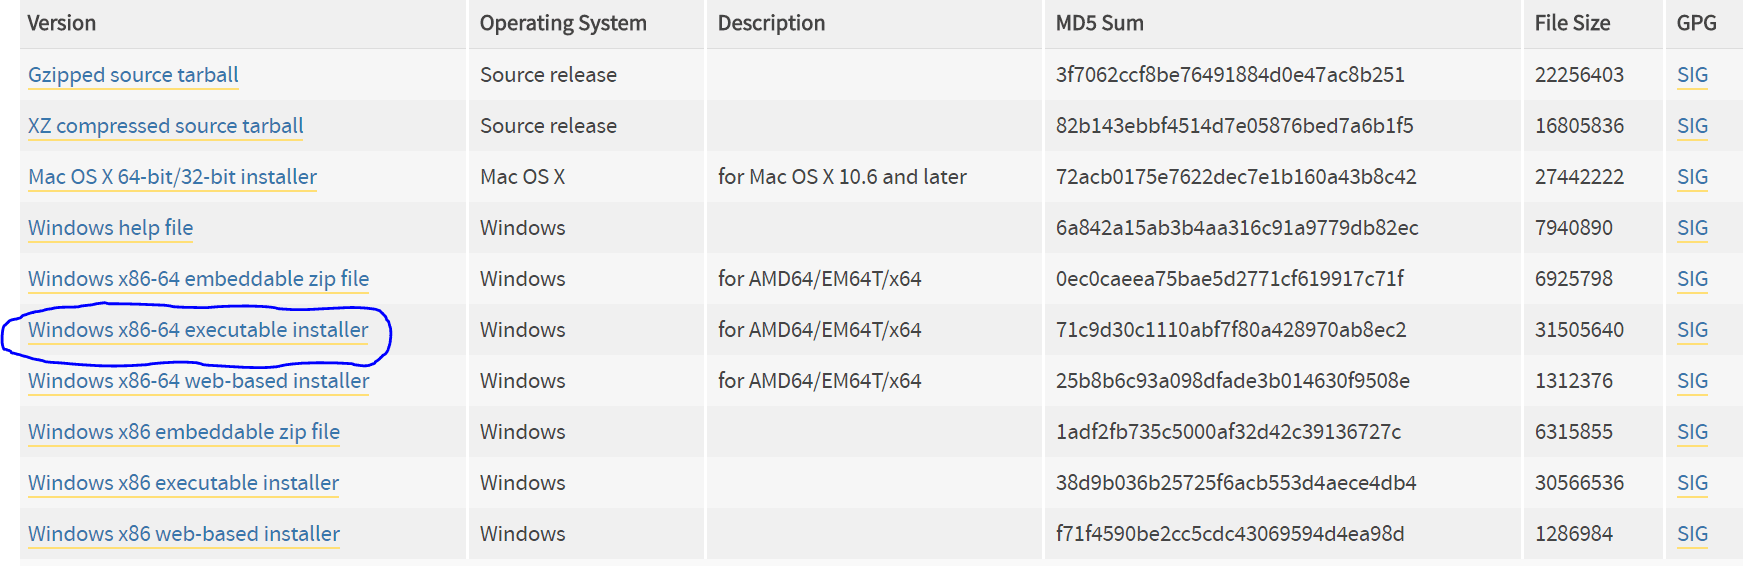Open SIG for Windows x86-64 web-based installer

coord(1692,381)
